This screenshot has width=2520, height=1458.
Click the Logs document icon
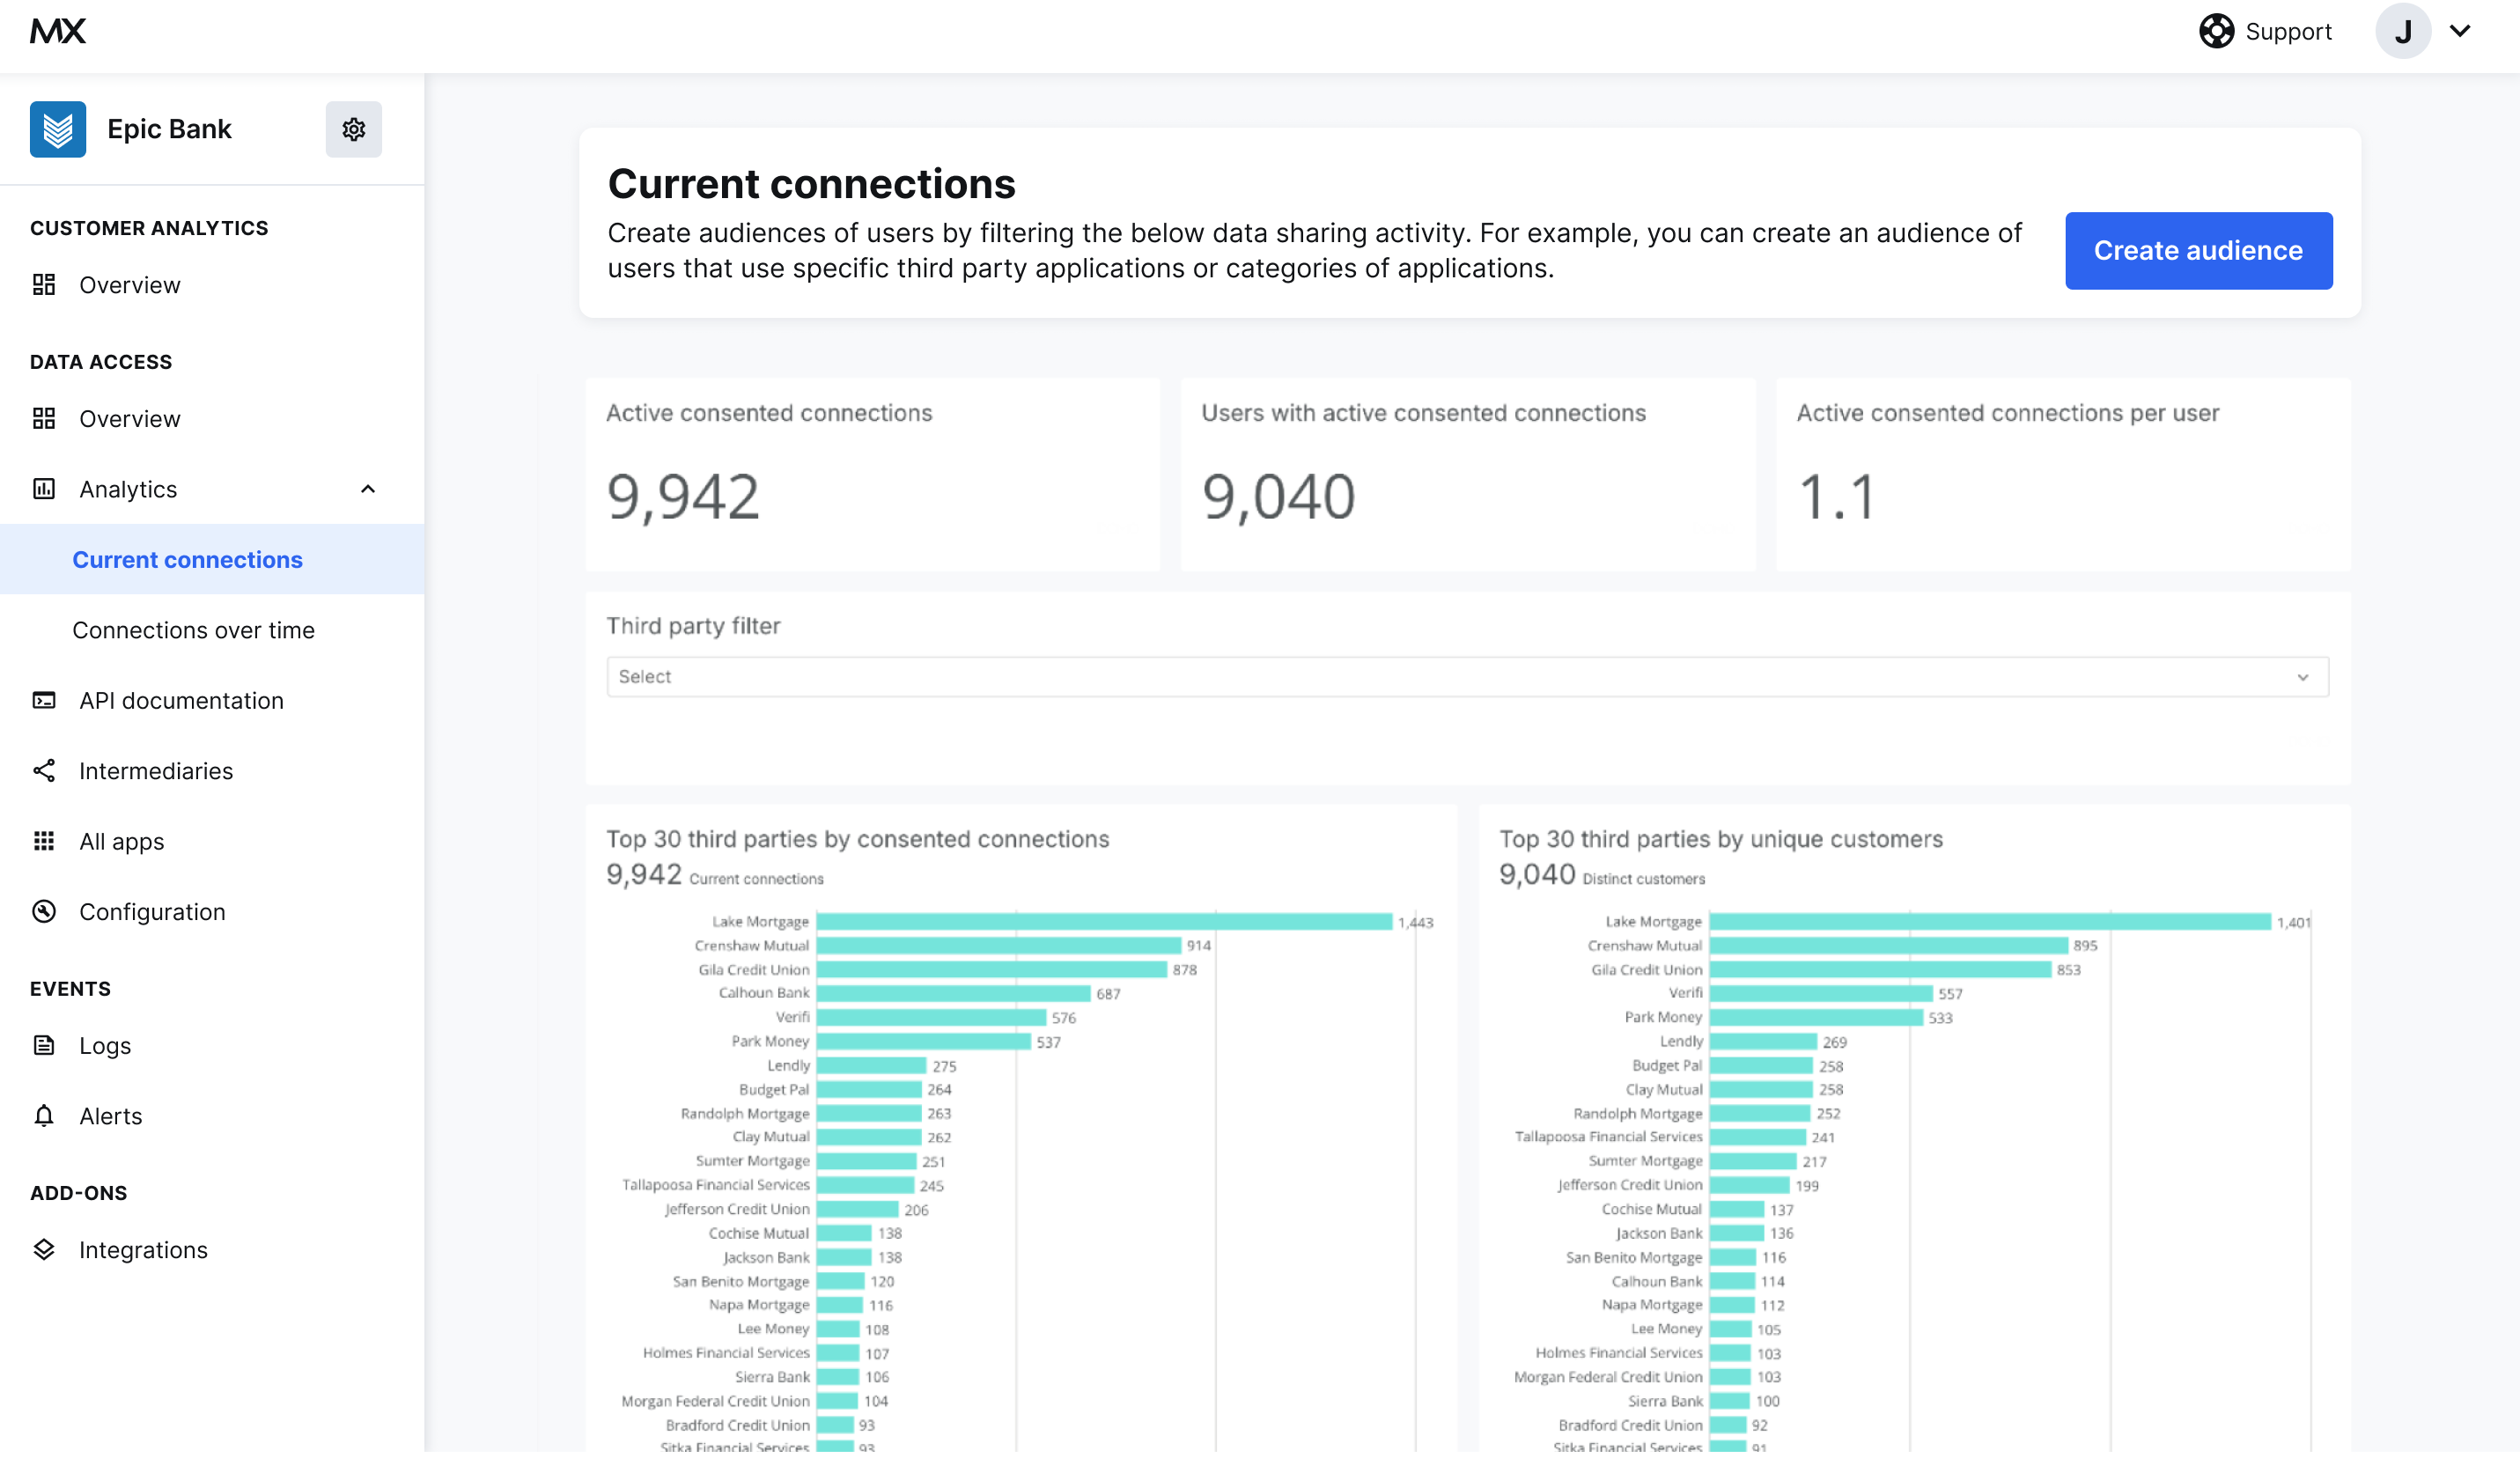(x=44, y=1045)
